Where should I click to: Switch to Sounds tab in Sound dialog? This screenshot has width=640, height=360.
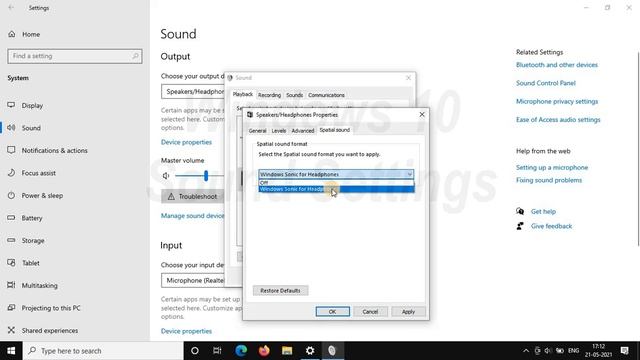(294, 95)
